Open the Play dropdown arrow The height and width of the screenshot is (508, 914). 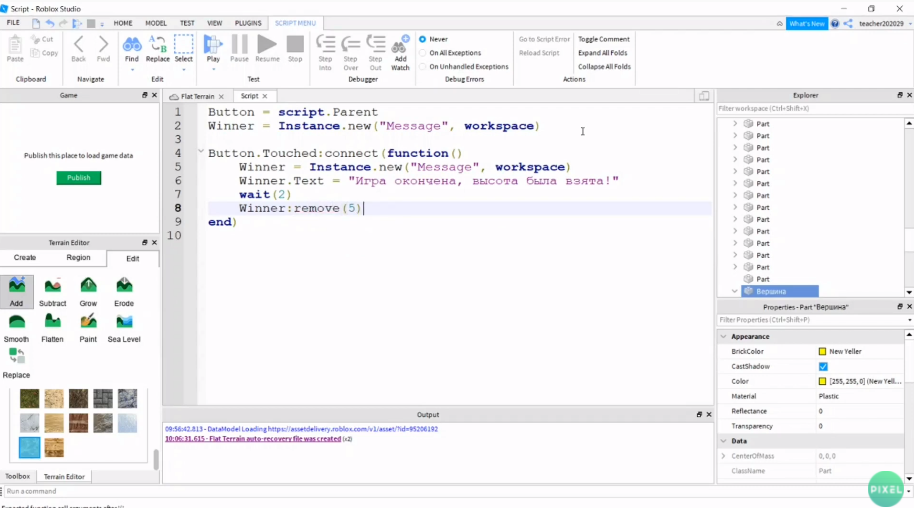point(213,70)
